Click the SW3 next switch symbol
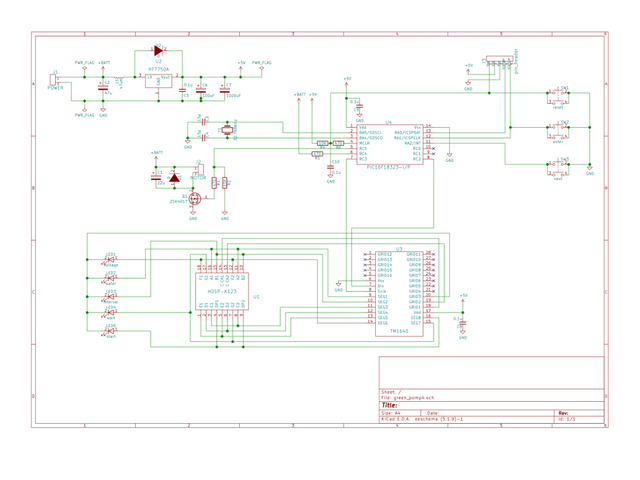Viewport: 640px width, 480px height. [558, 168]
